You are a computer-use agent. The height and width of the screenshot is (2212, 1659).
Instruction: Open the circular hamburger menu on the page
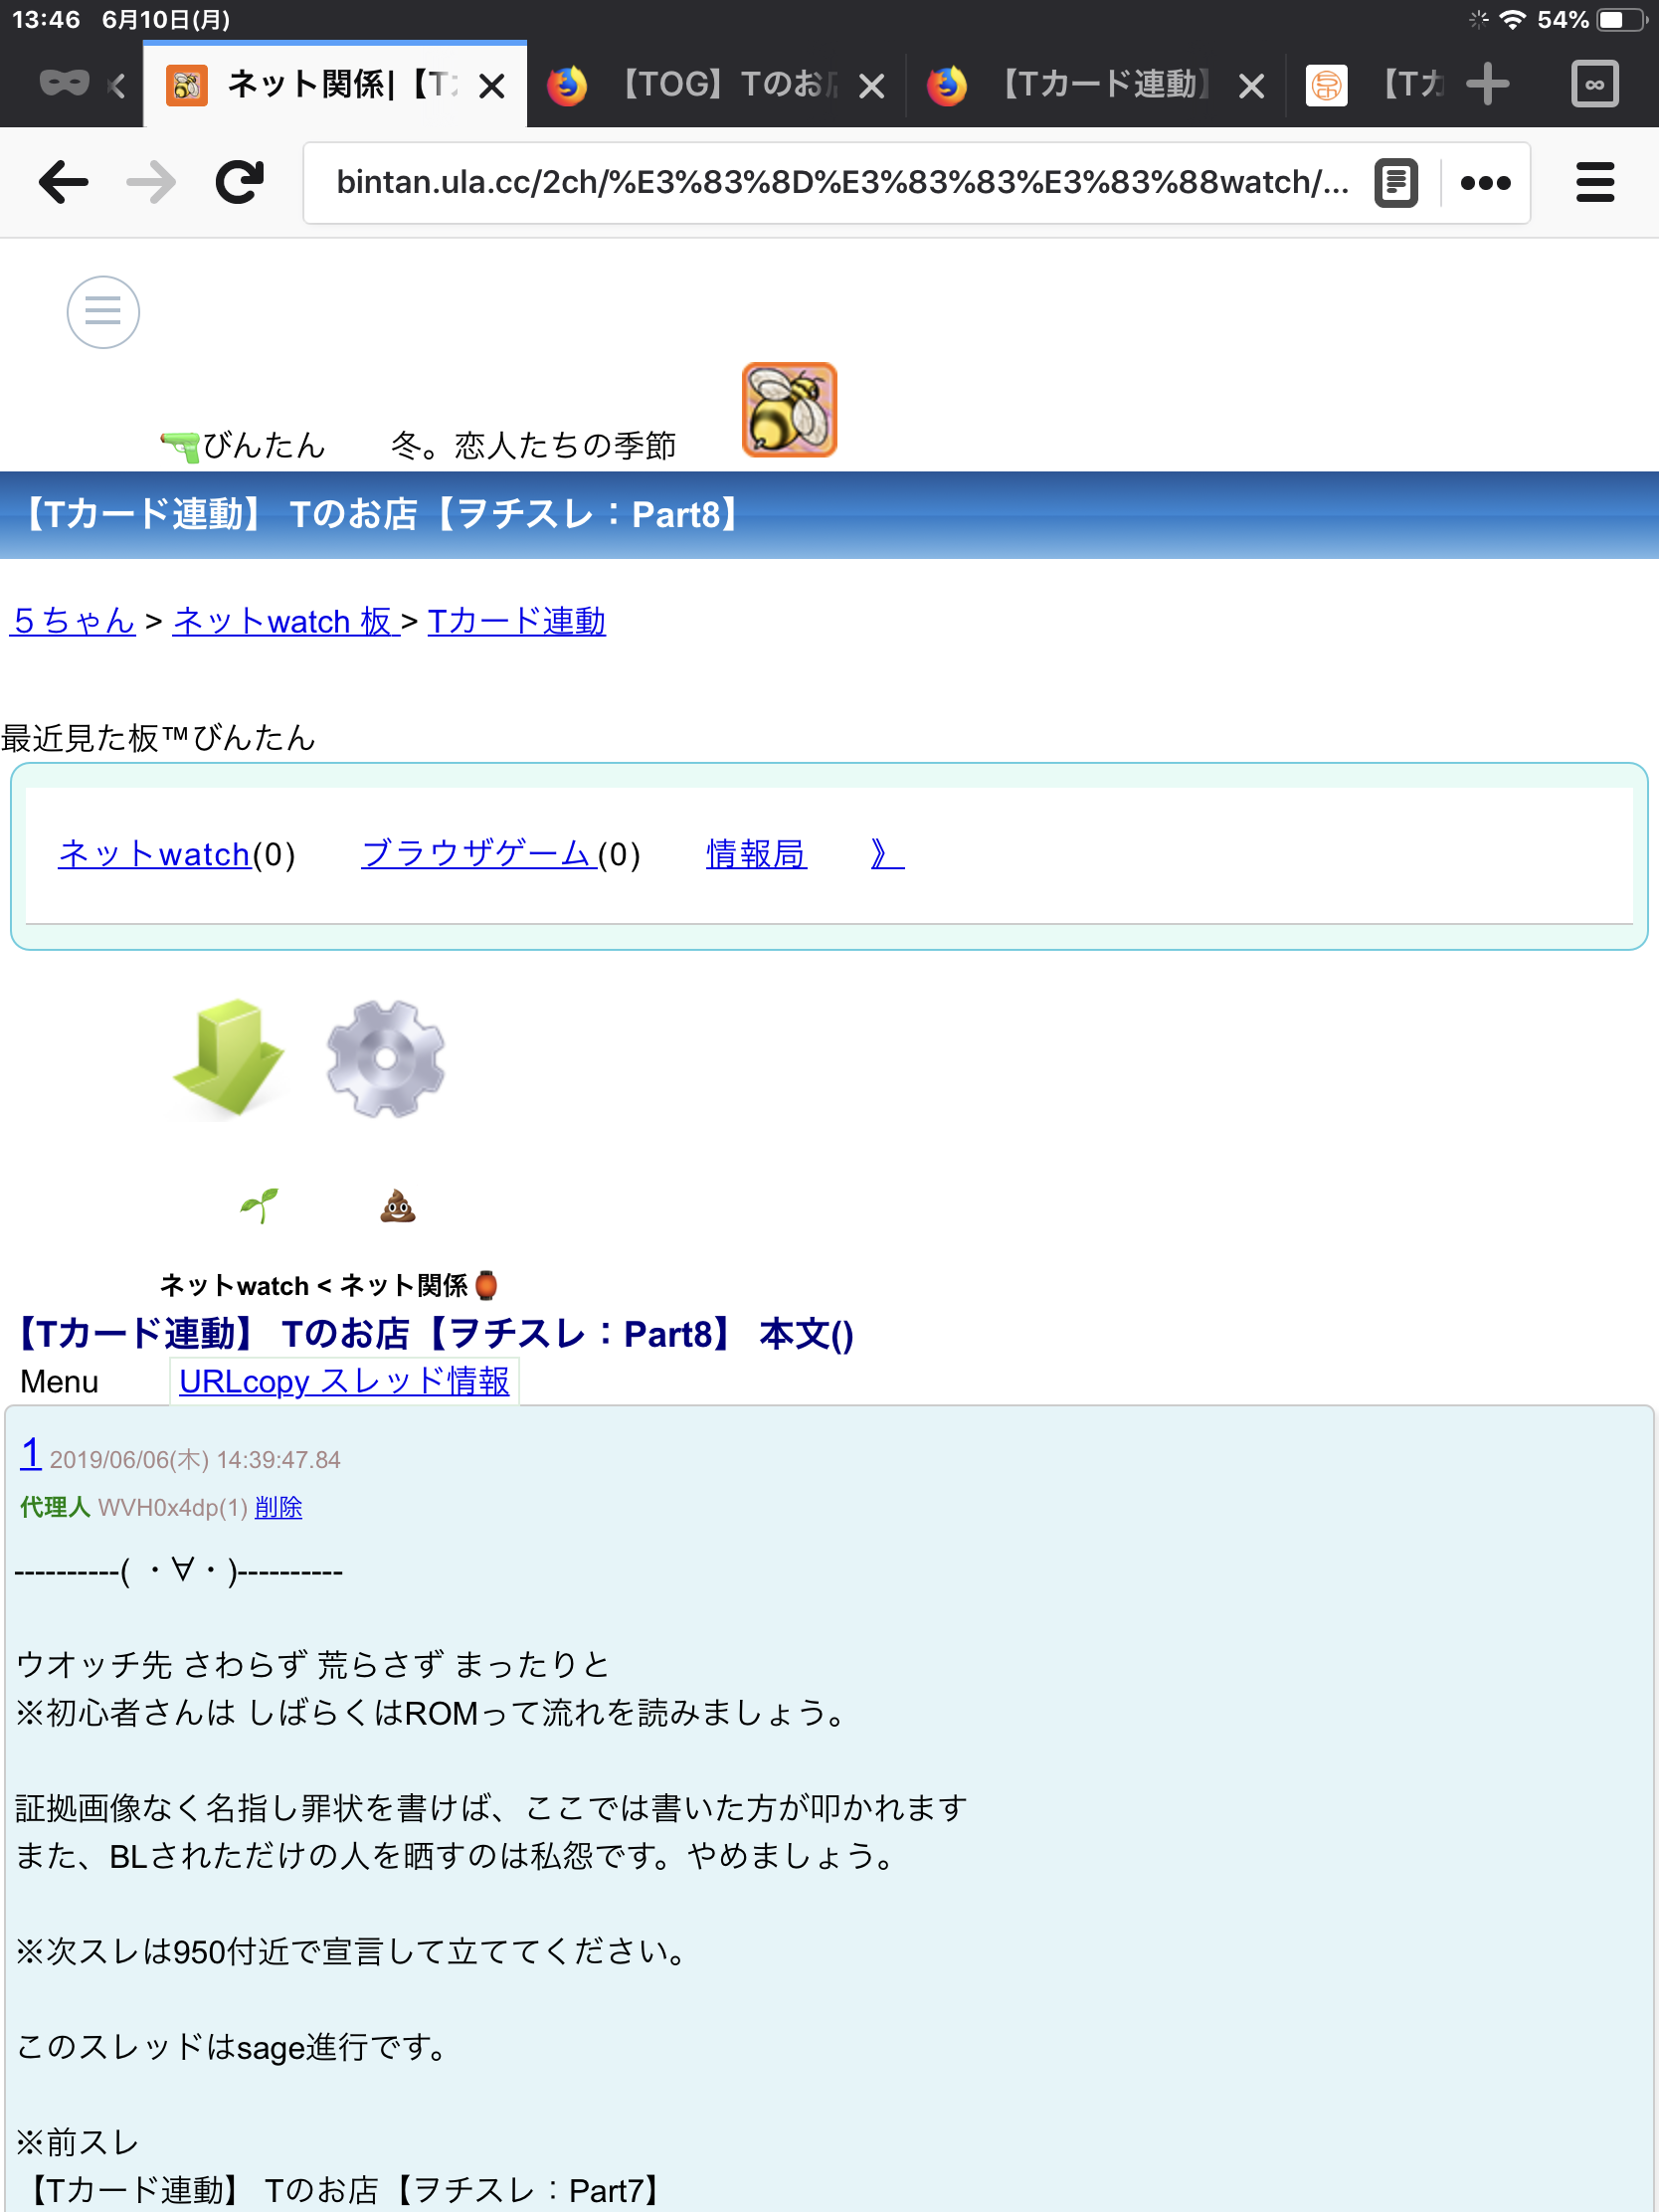pyautogui.click(x=102, y=311)
